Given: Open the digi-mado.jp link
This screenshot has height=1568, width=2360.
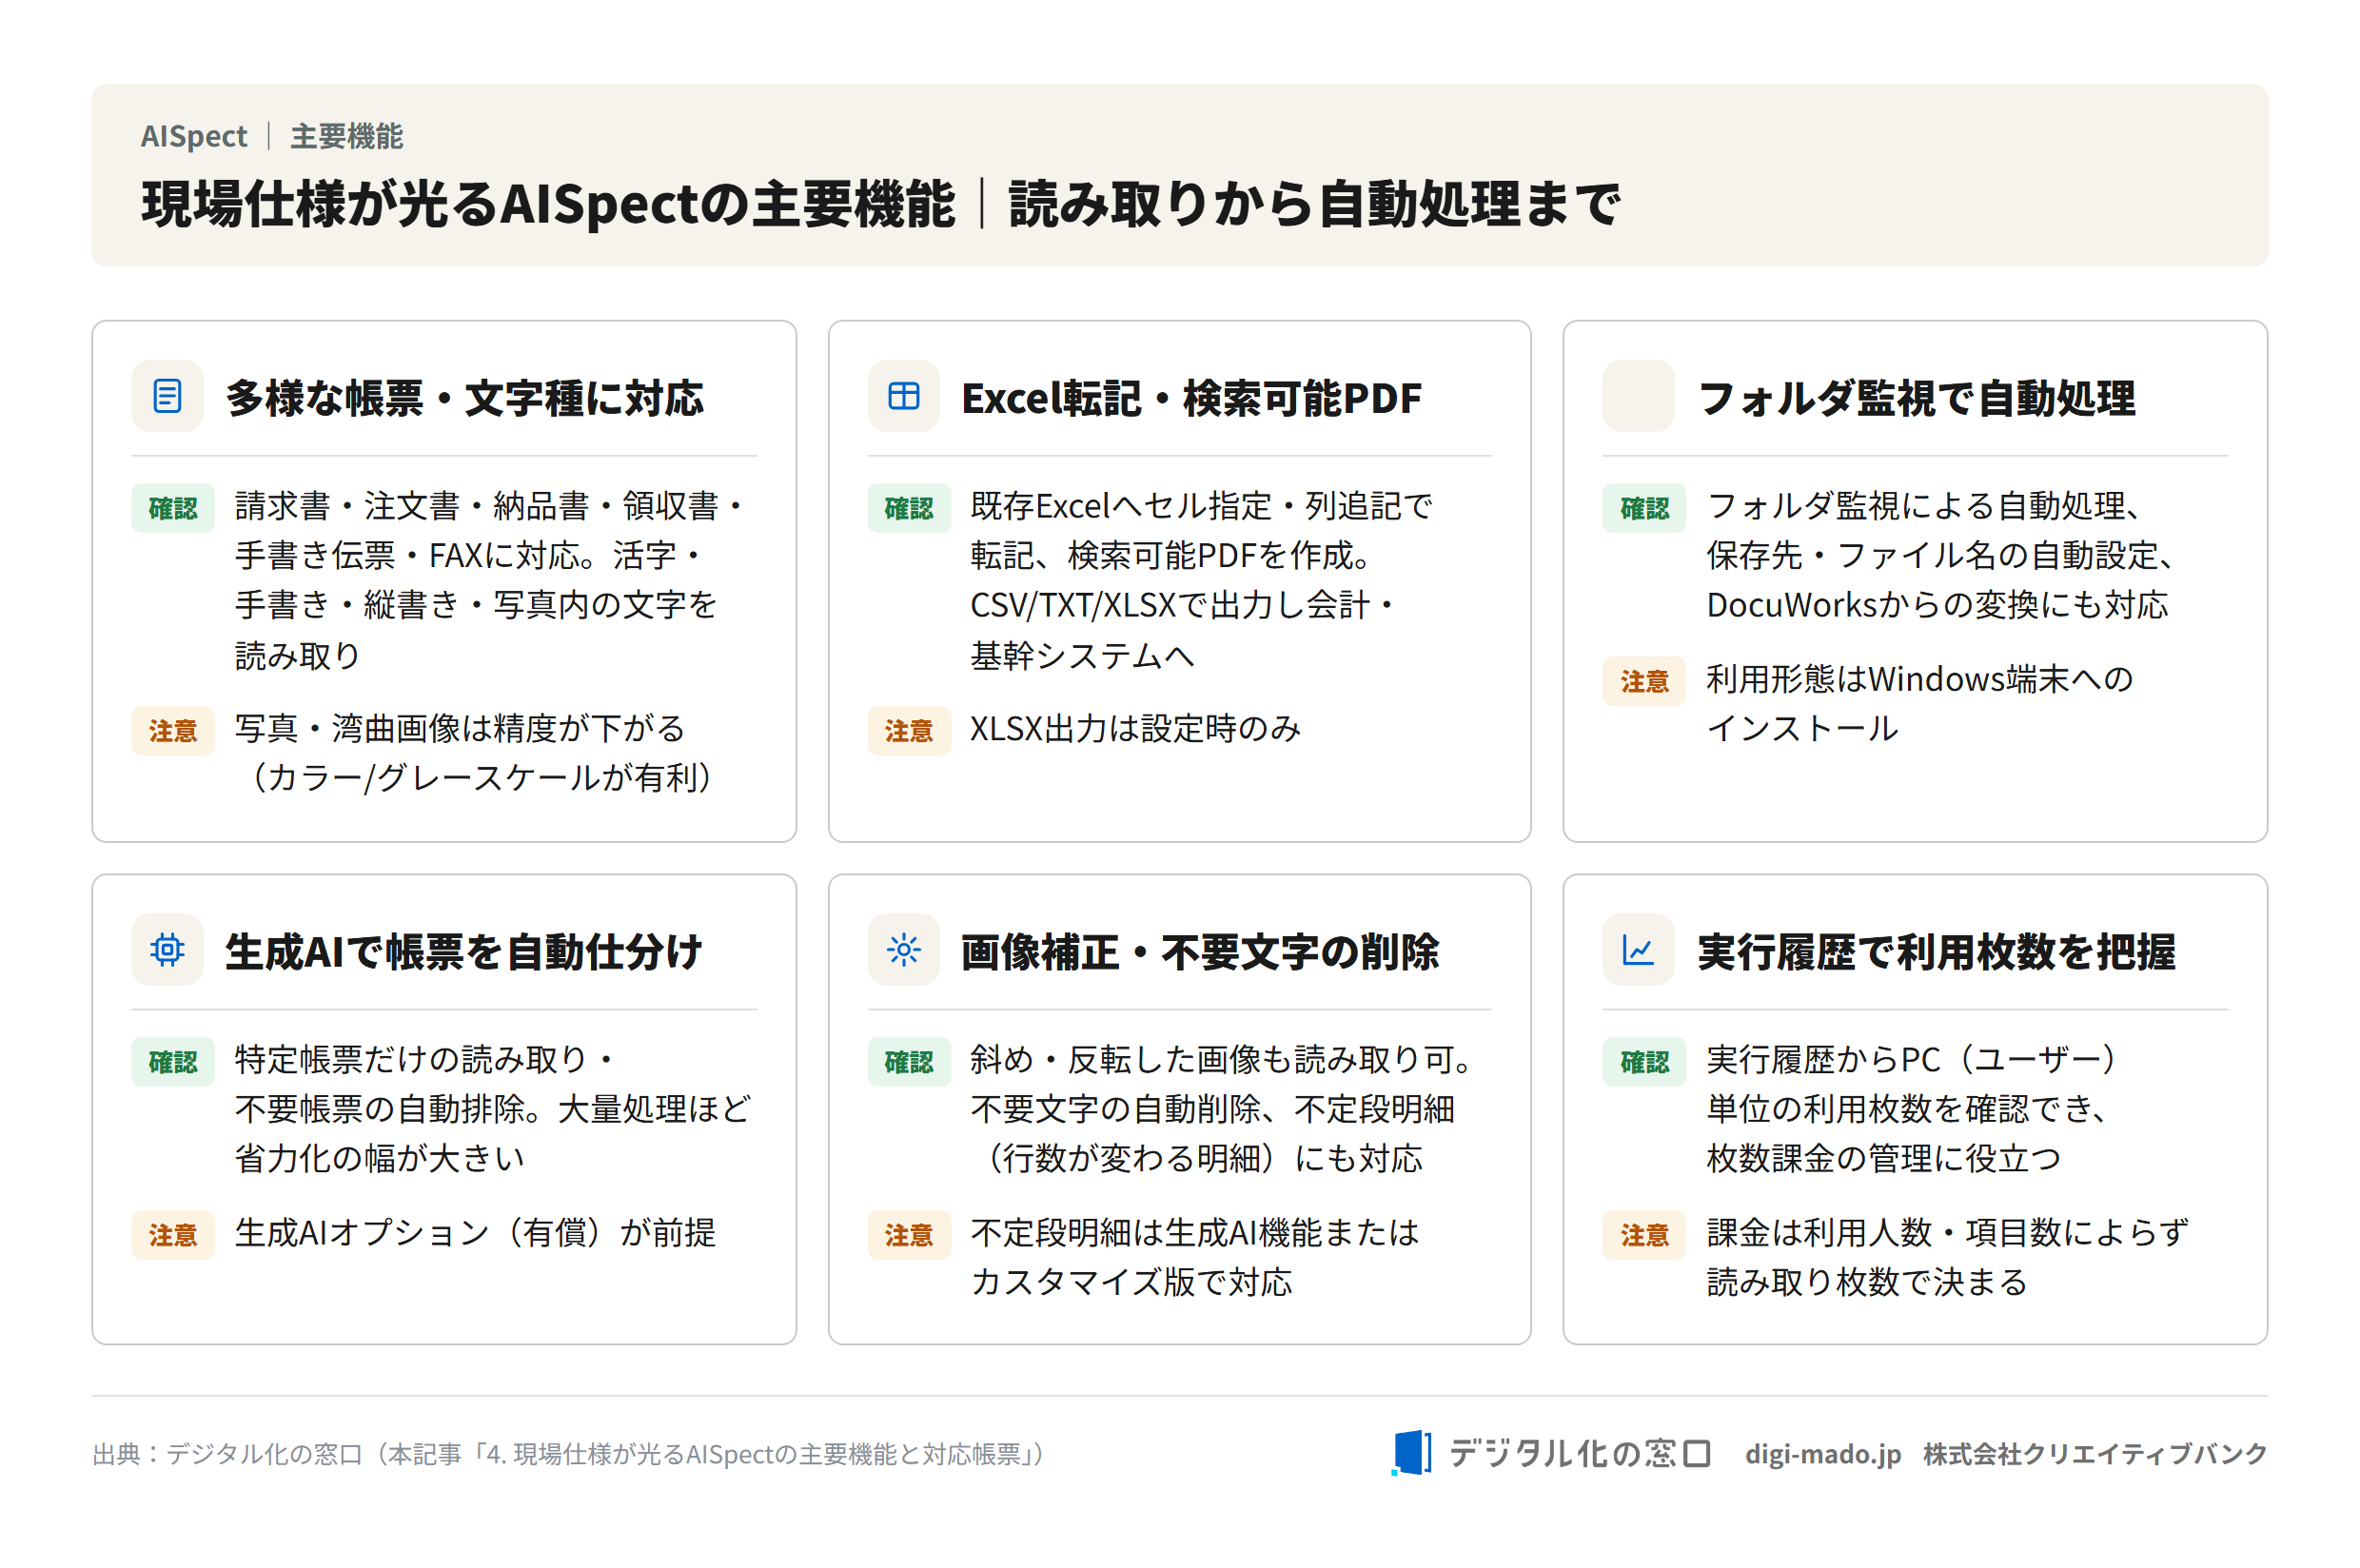Looking at the screenshot, I should [1823, 1454].
